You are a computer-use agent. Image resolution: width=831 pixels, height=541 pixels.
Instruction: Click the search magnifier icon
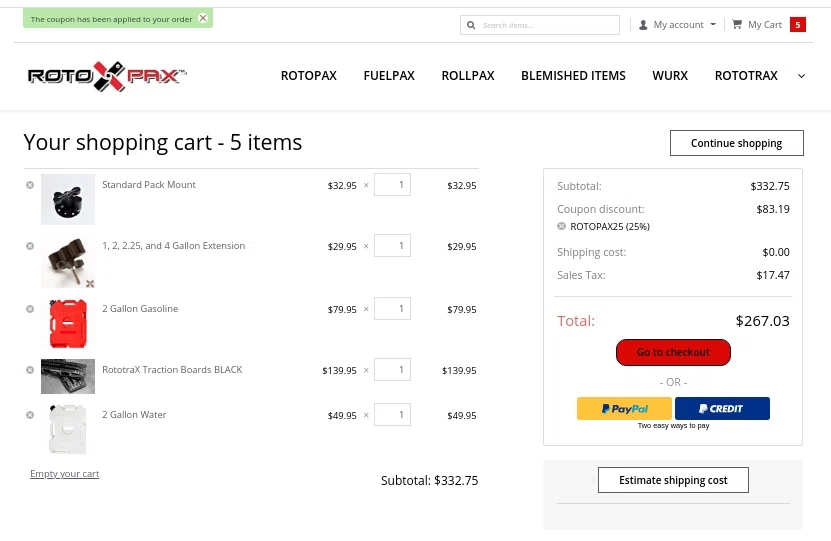tap(471, 25)
